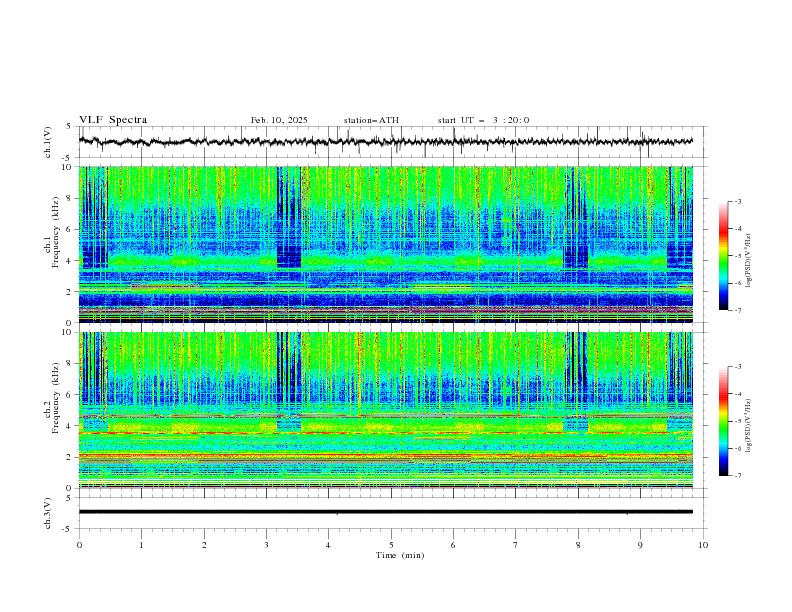Click the ch.1 color bar 'log(PSD)(V²/Hz)' label

[x=748, y=261]
